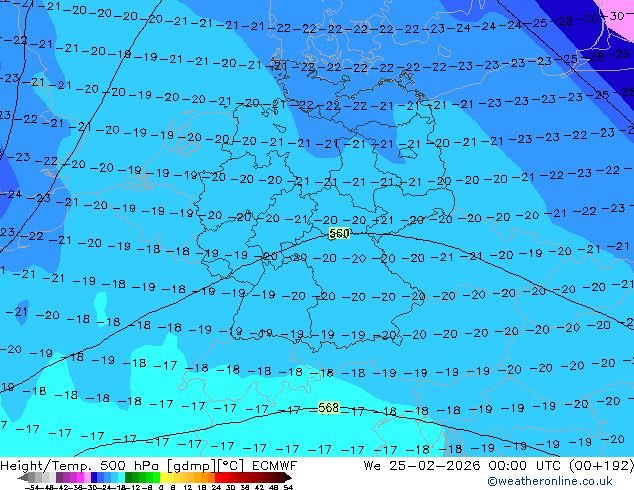This screenshot has width=634, height=490.
Task: Click the gray left arrow end of legend
Action: pyautogui.click(x=22, y=478)
